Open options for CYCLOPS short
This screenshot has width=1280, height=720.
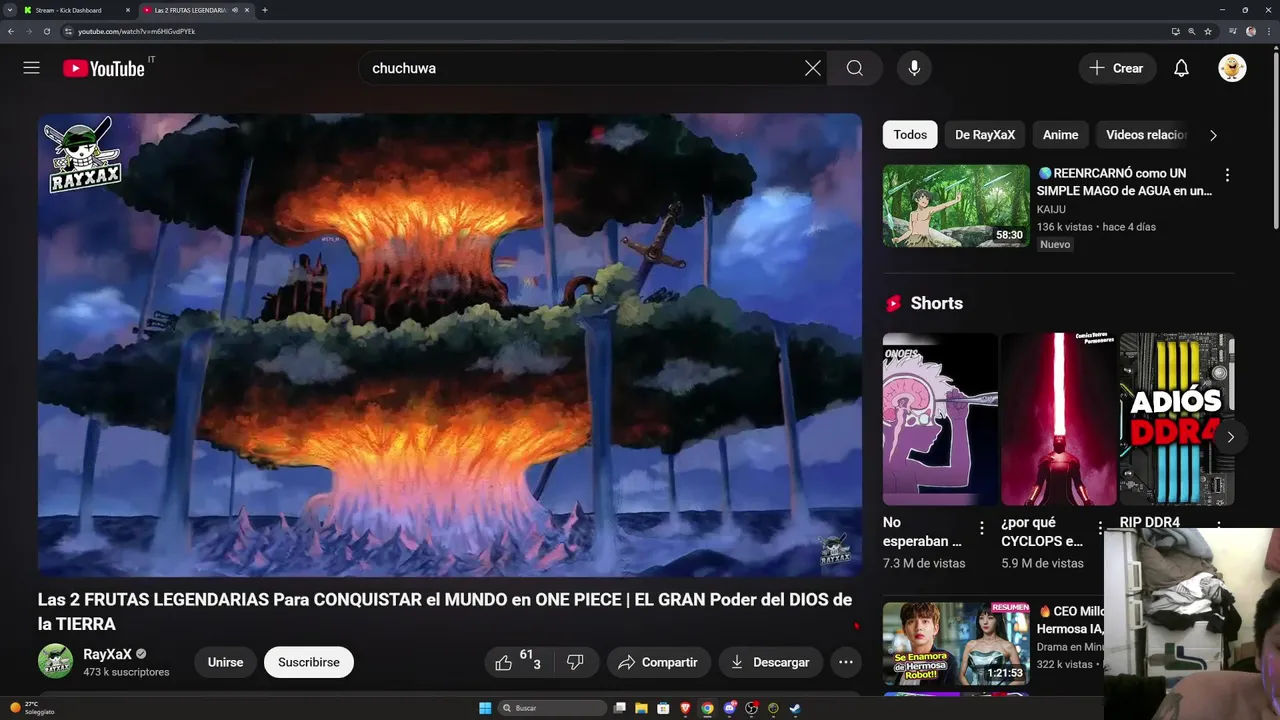pos(1100,528)
